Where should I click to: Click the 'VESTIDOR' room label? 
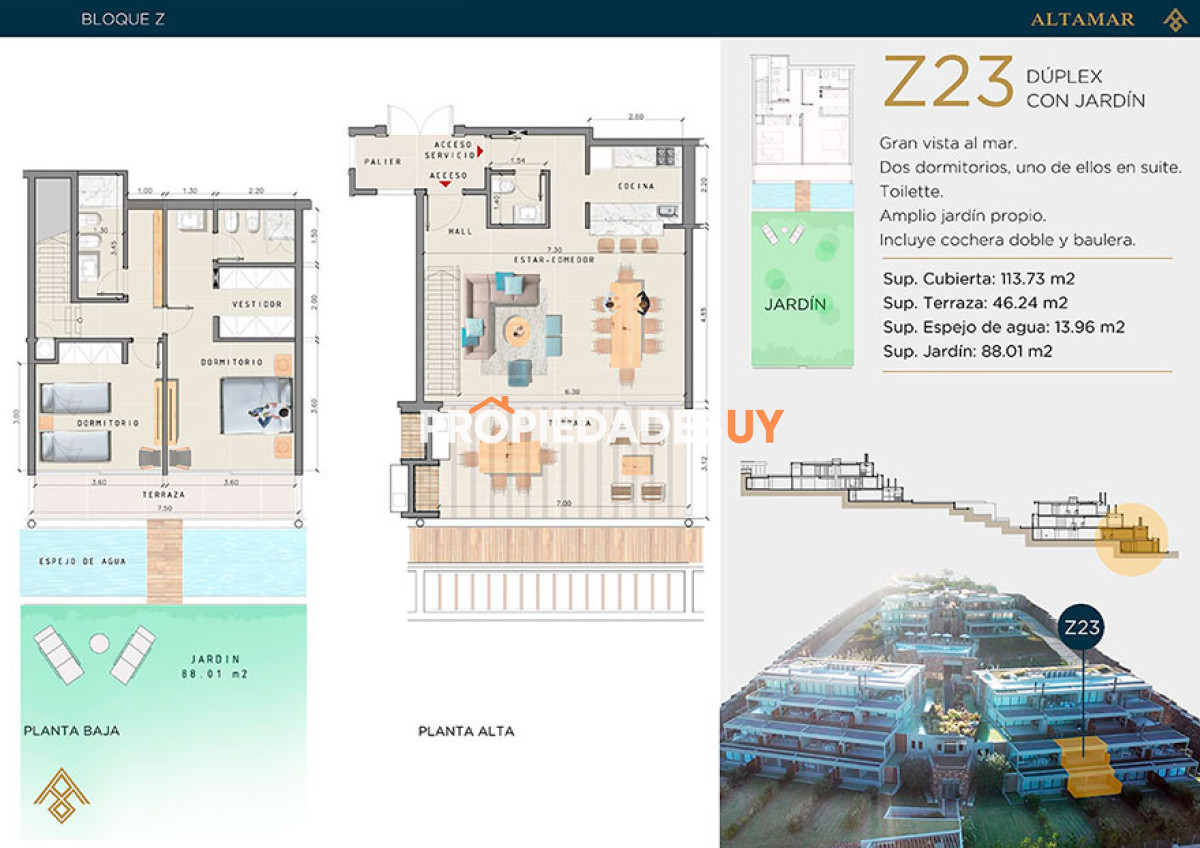(257, 303)
